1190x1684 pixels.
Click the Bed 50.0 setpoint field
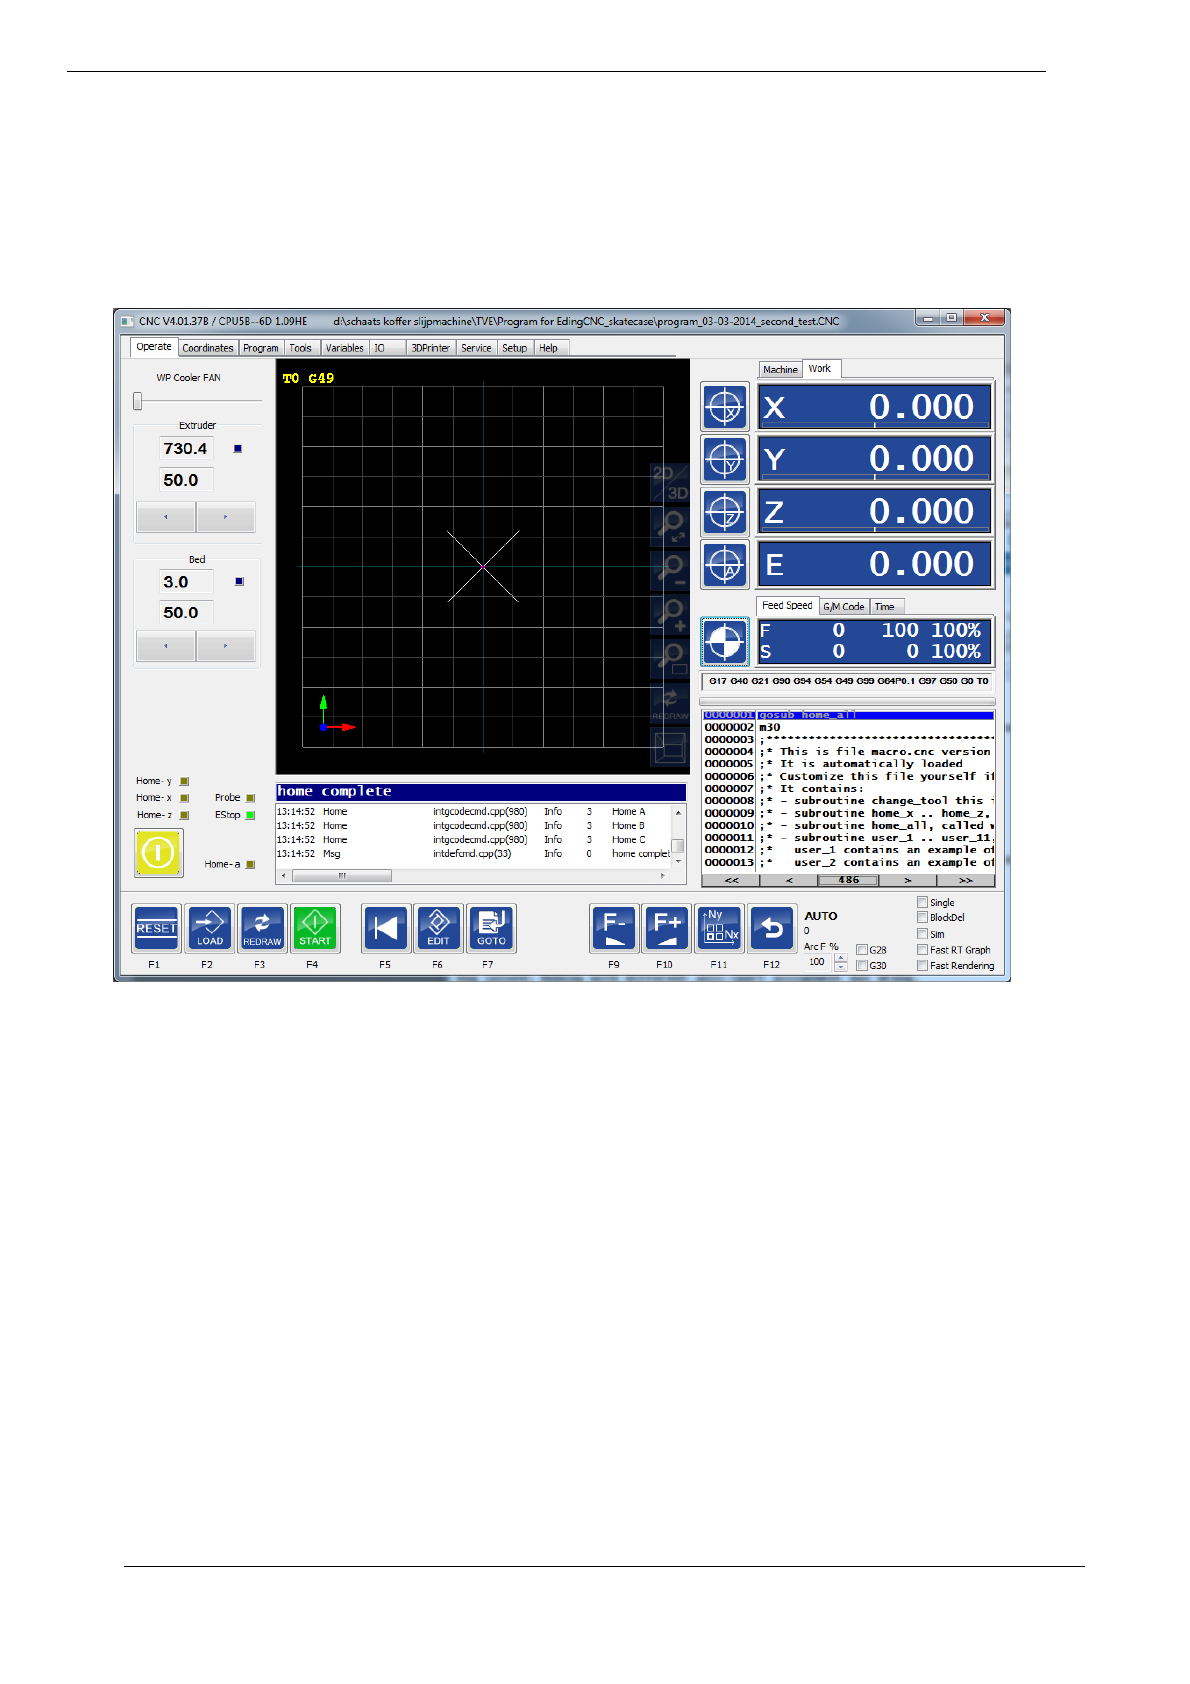tap(186, 612)
